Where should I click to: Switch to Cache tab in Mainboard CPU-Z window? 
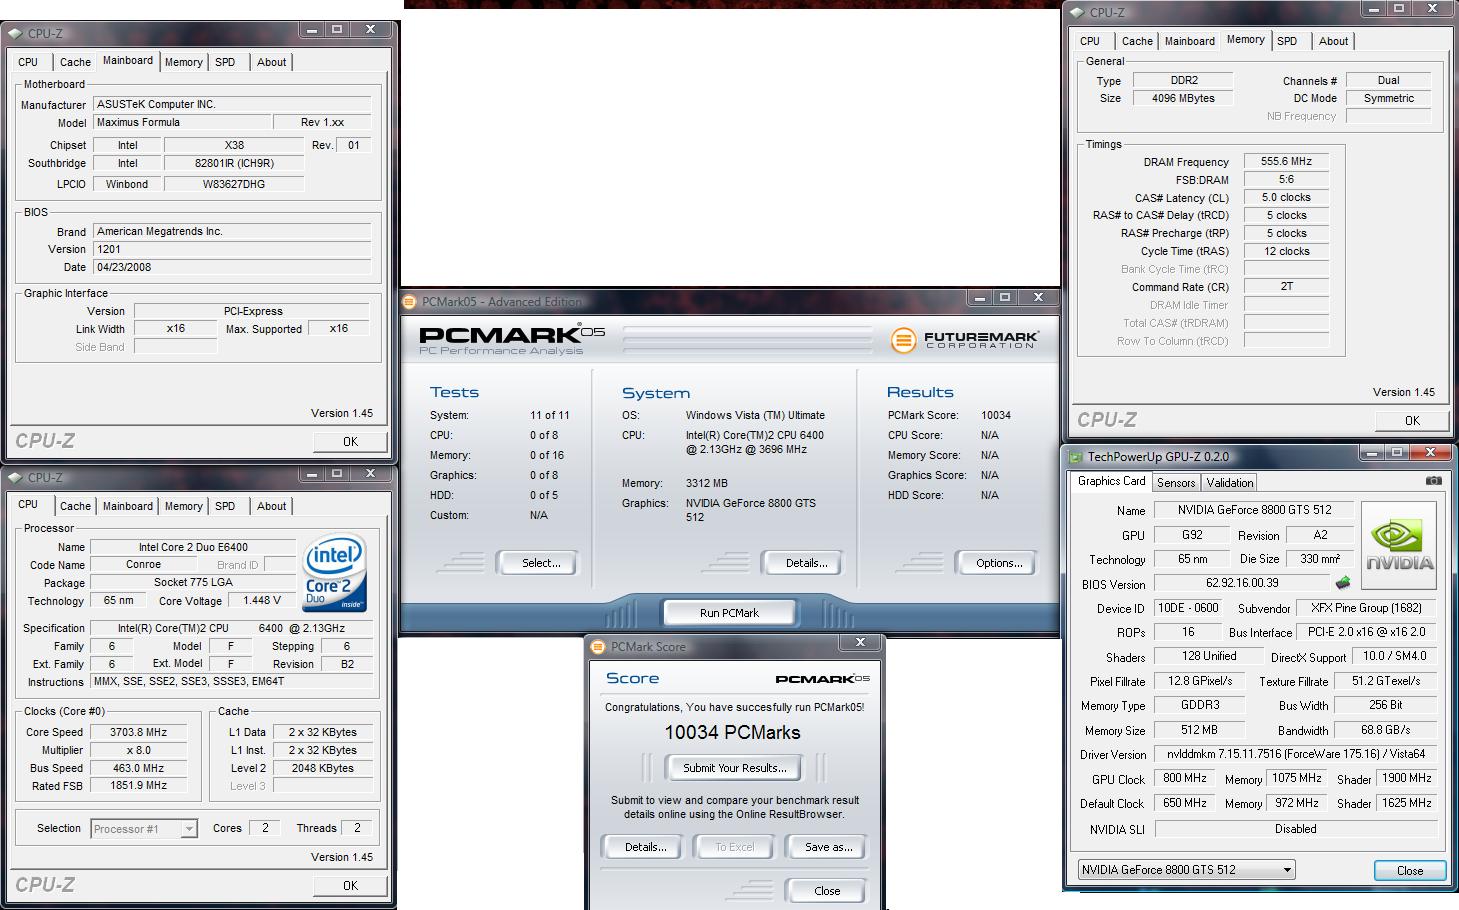[x=75, y=62]
